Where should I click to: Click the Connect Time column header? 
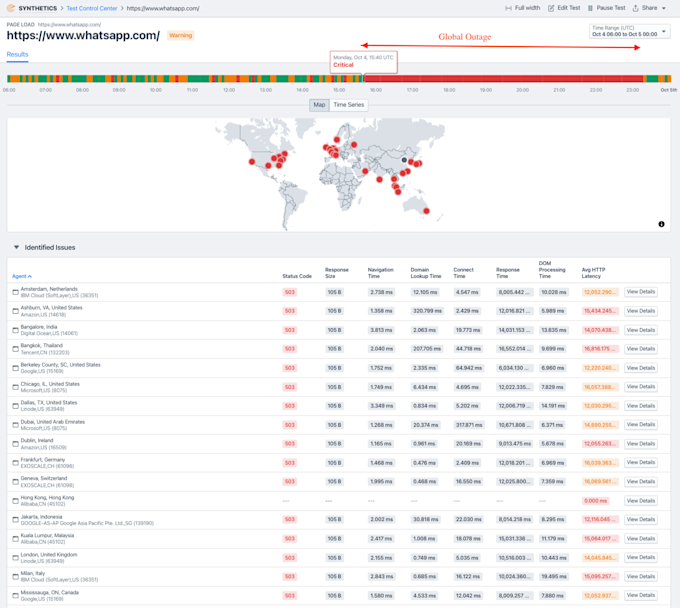(463, 273)
